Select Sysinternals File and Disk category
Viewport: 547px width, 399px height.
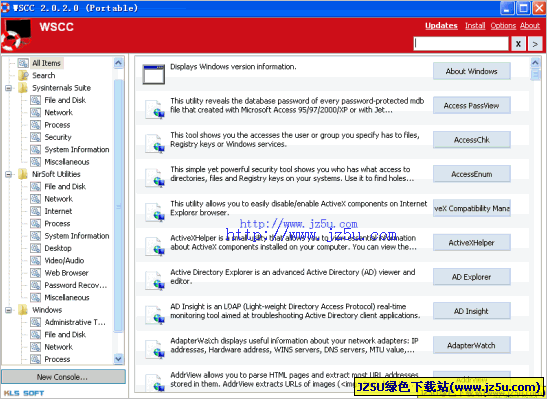(x=65, y=100)
